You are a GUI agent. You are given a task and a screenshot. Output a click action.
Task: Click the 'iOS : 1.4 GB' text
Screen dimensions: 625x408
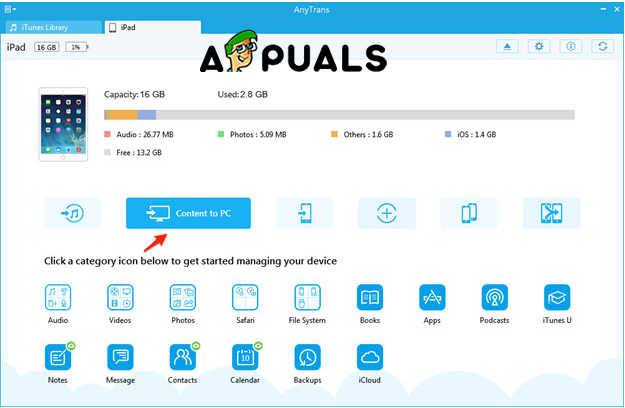point(477,135)
